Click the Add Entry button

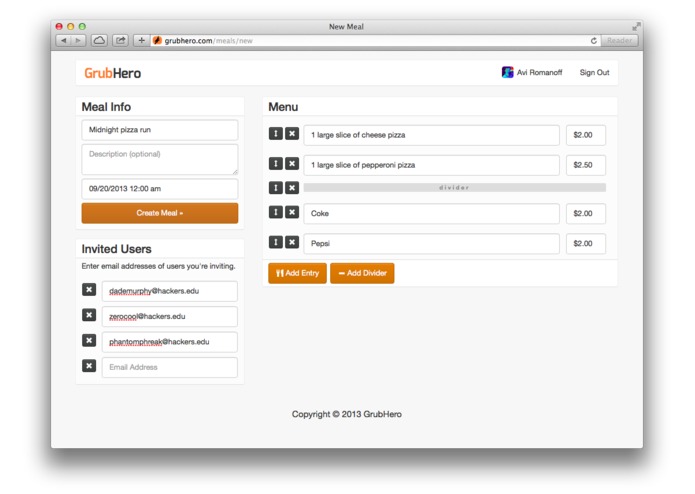(x=297, y=273)
